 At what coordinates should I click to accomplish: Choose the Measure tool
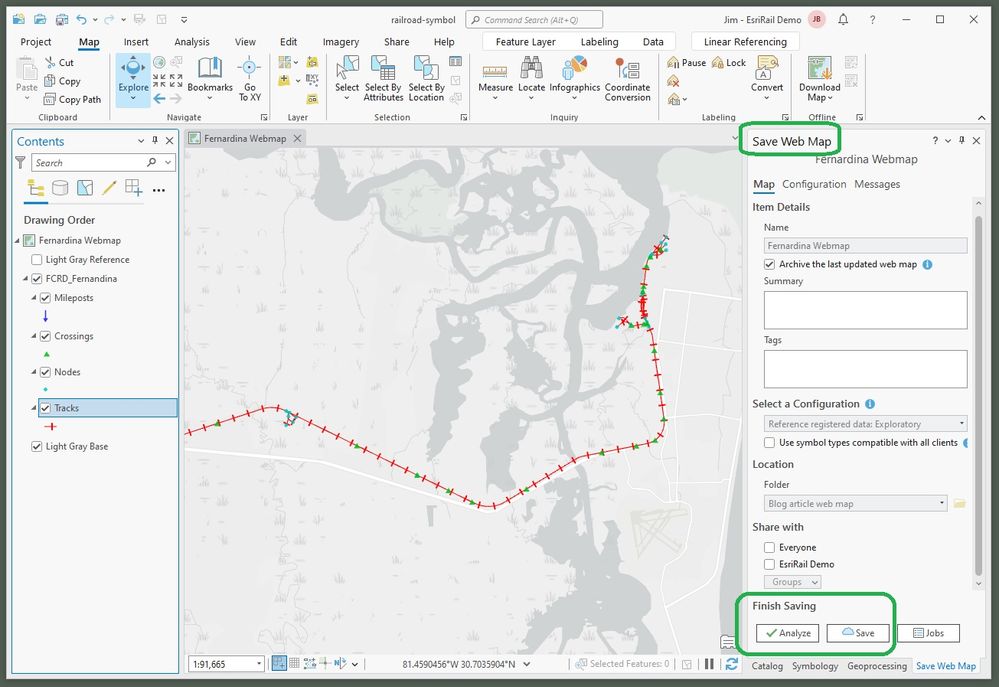[x=495, y=79]
